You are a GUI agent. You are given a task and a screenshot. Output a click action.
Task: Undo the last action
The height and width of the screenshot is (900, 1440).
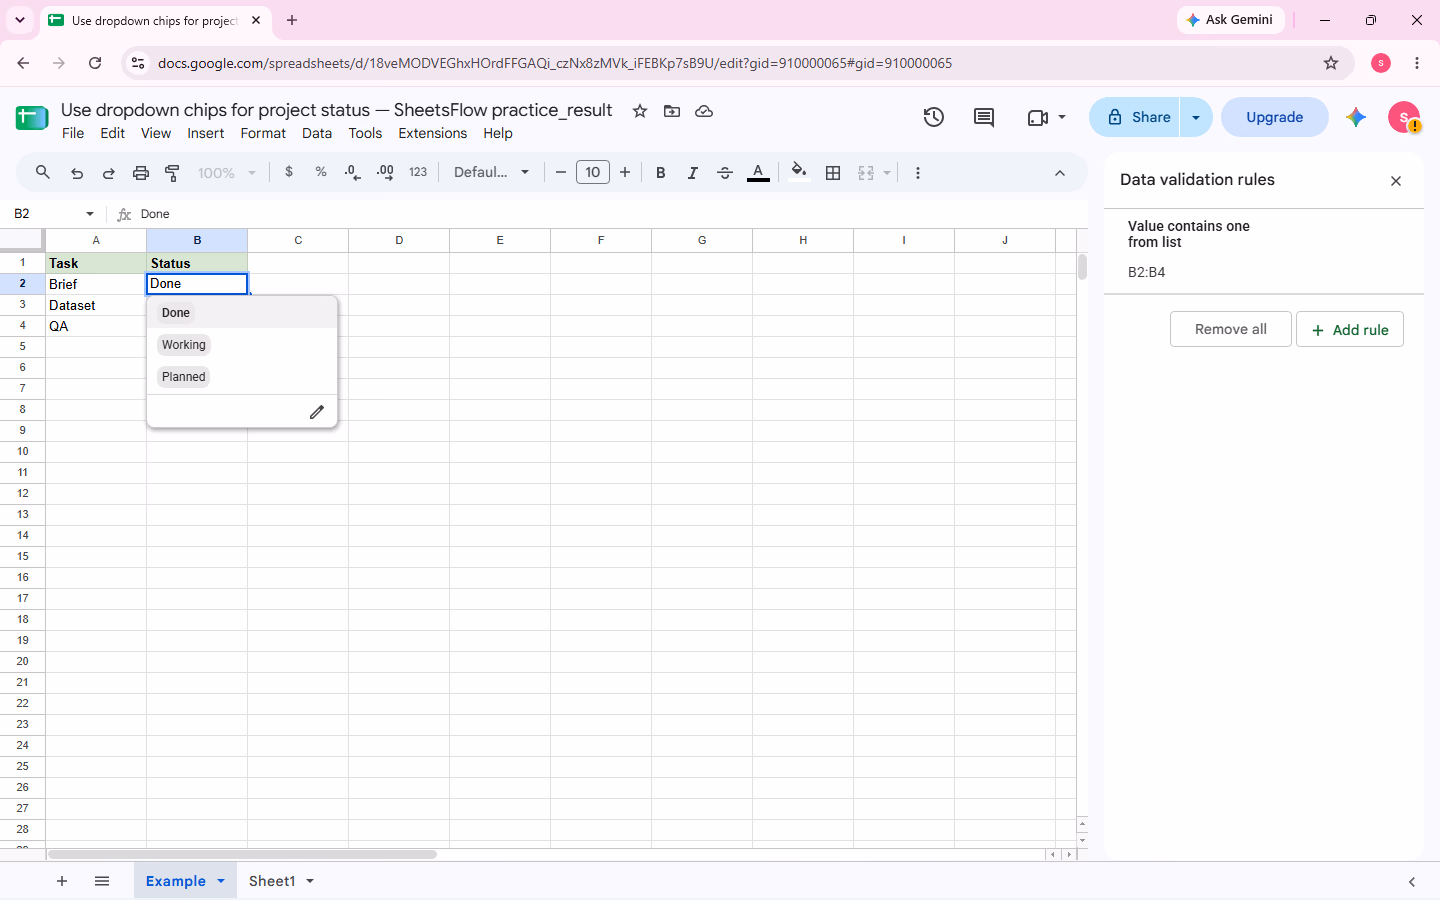(77, 172)
